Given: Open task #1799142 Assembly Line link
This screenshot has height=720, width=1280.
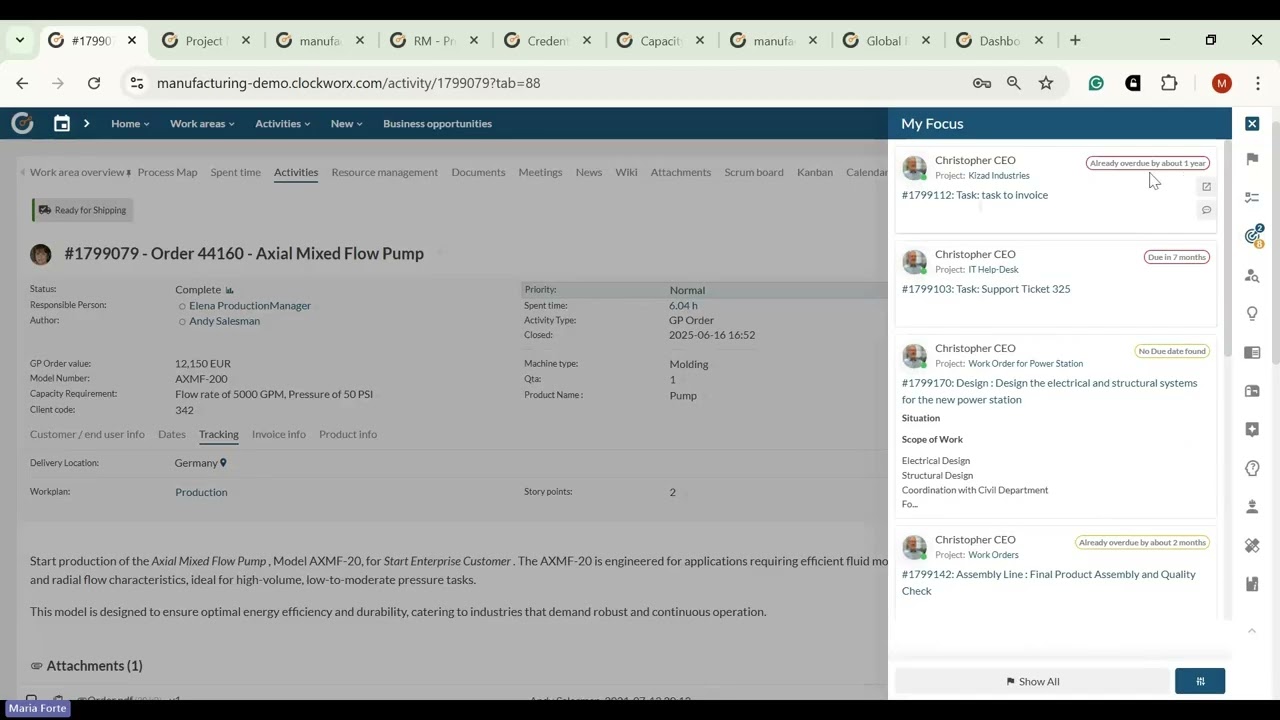Looking at the screenshot, I should (1049, 582).
